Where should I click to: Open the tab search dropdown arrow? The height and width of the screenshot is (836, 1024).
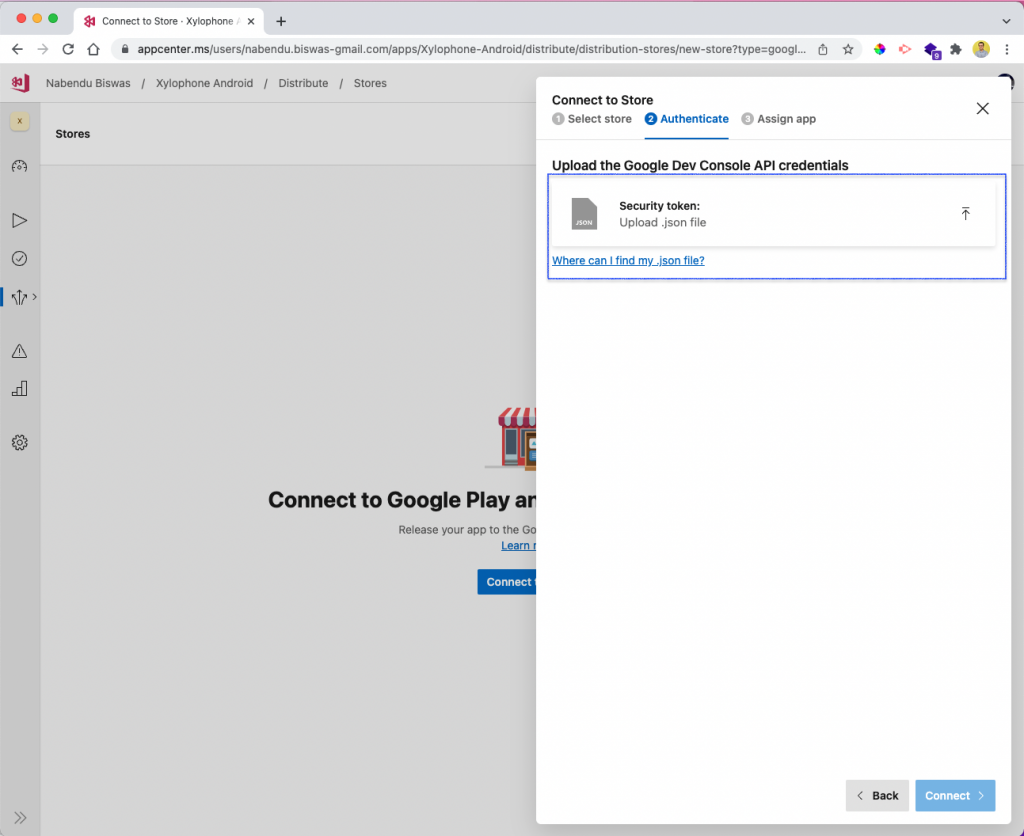(x=1006, y=22)
